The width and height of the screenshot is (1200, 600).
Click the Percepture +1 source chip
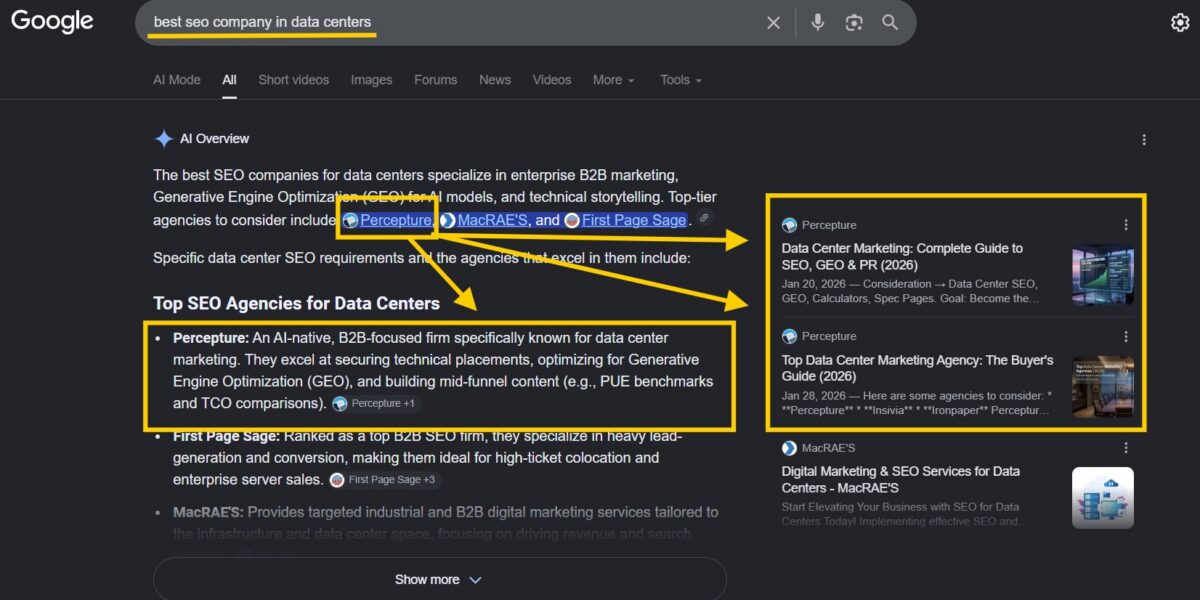pos(376,404)
